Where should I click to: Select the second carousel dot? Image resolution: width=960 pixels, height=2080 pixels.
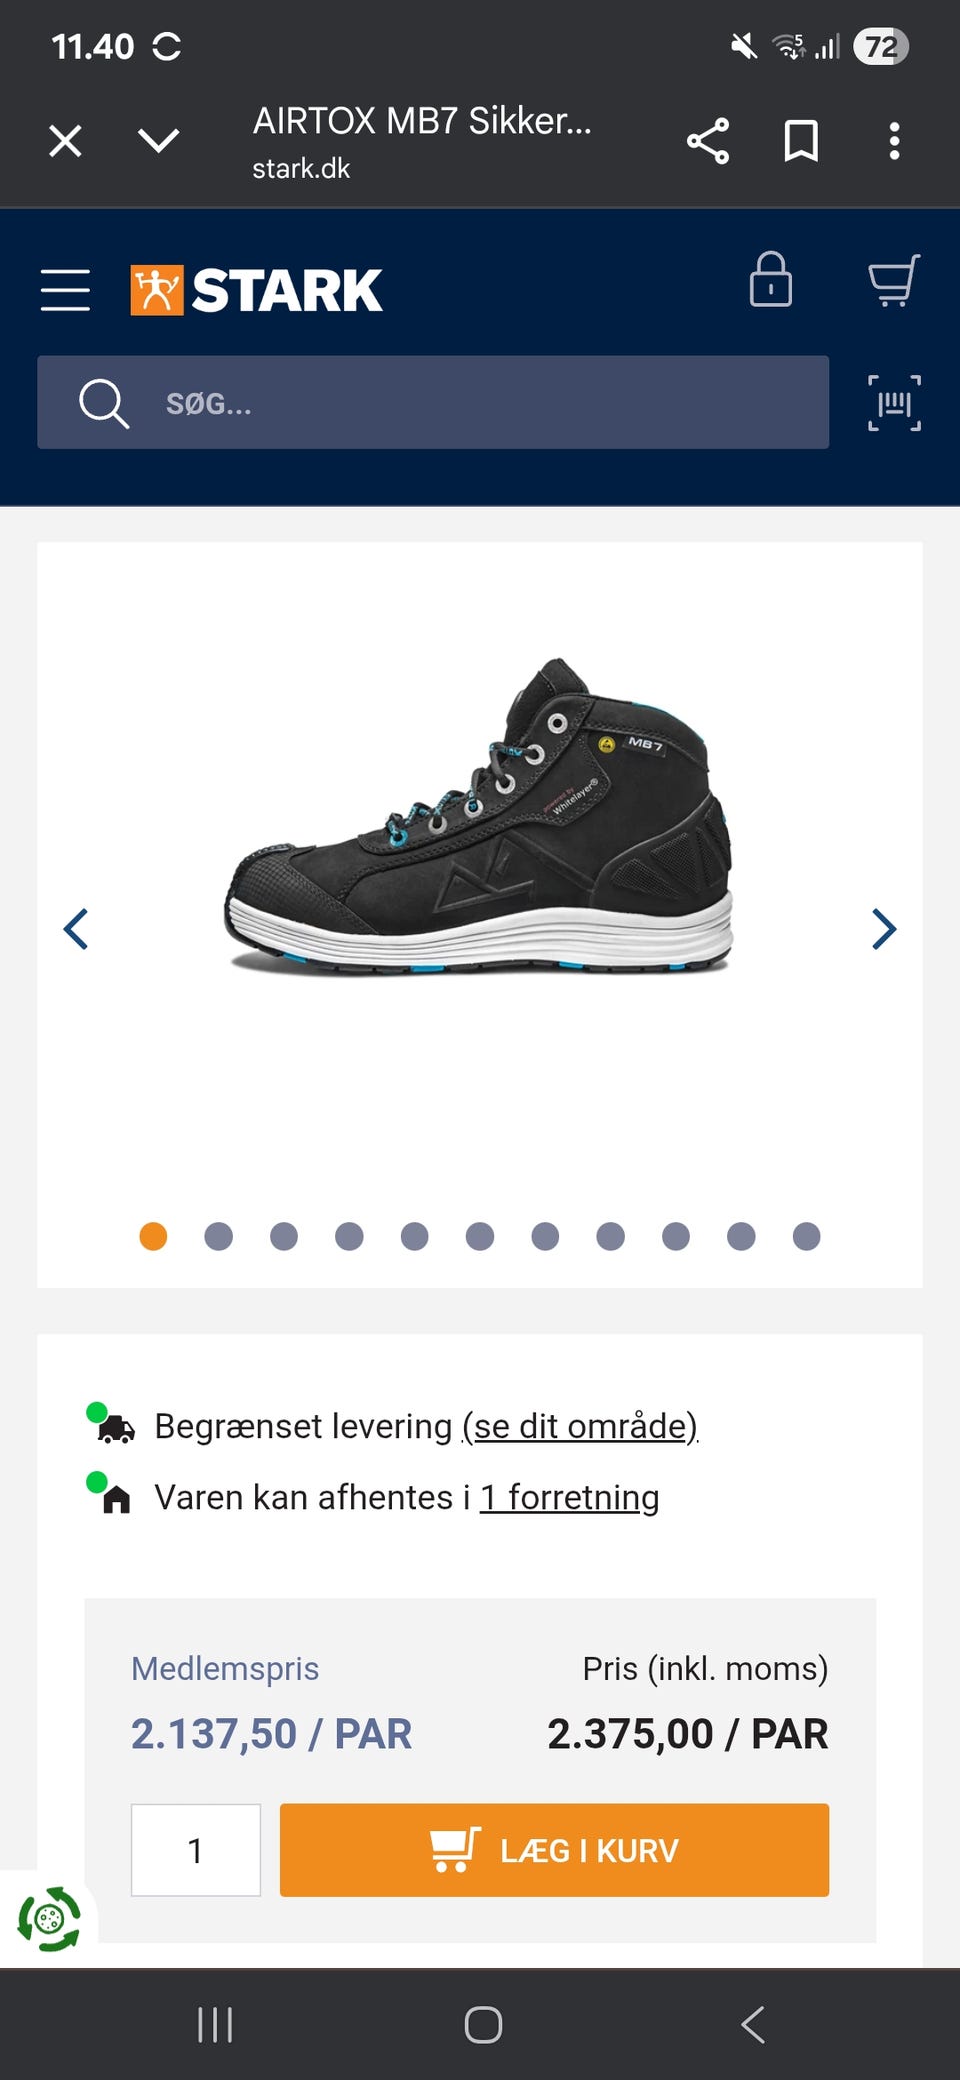[218, 1237]
